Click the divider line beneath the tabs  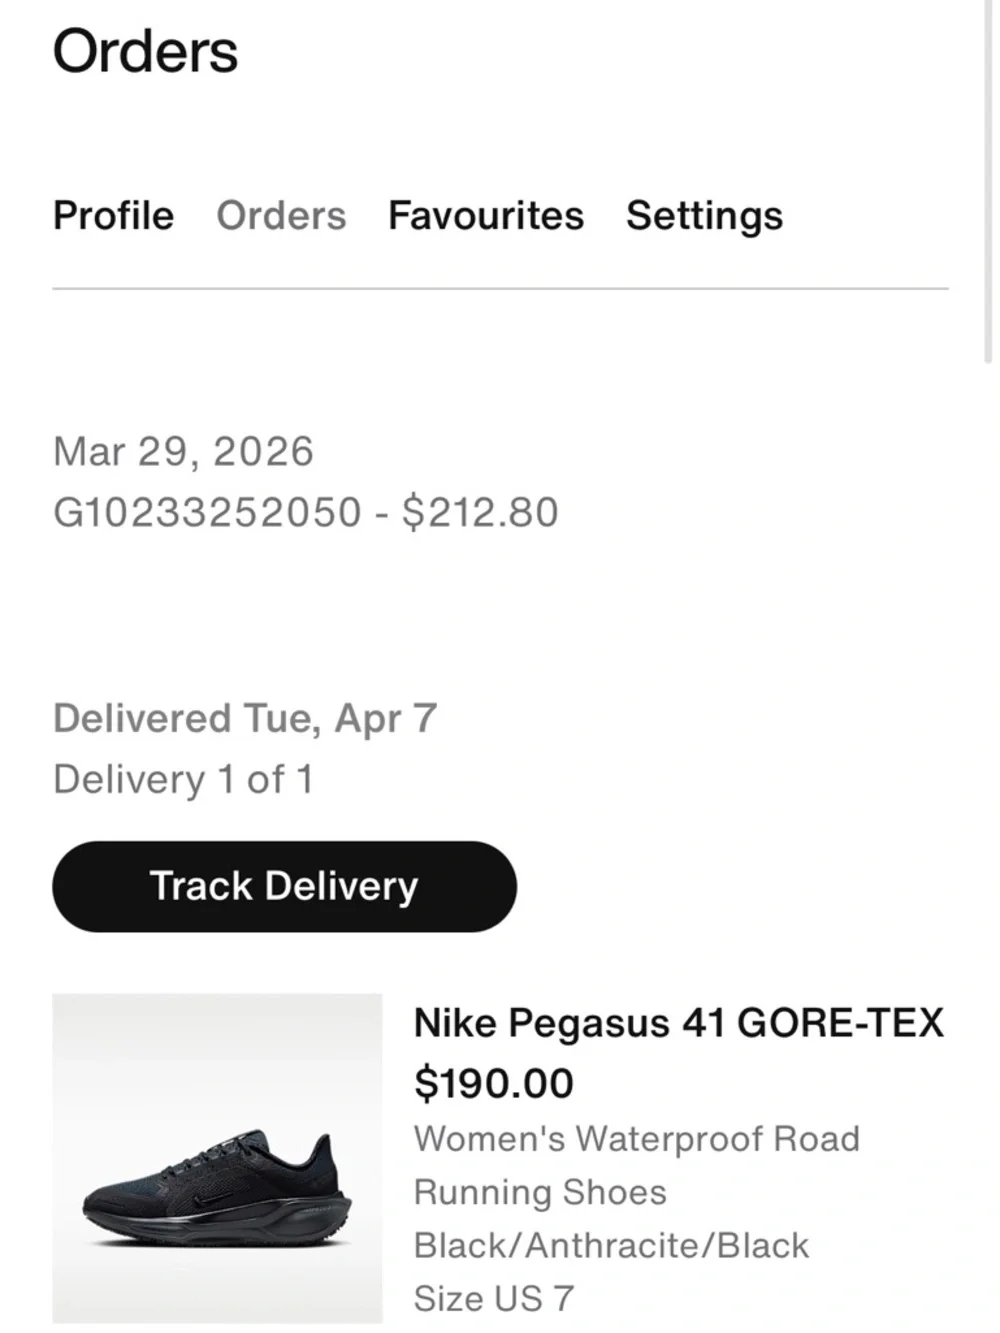click(x=500, y=289)
